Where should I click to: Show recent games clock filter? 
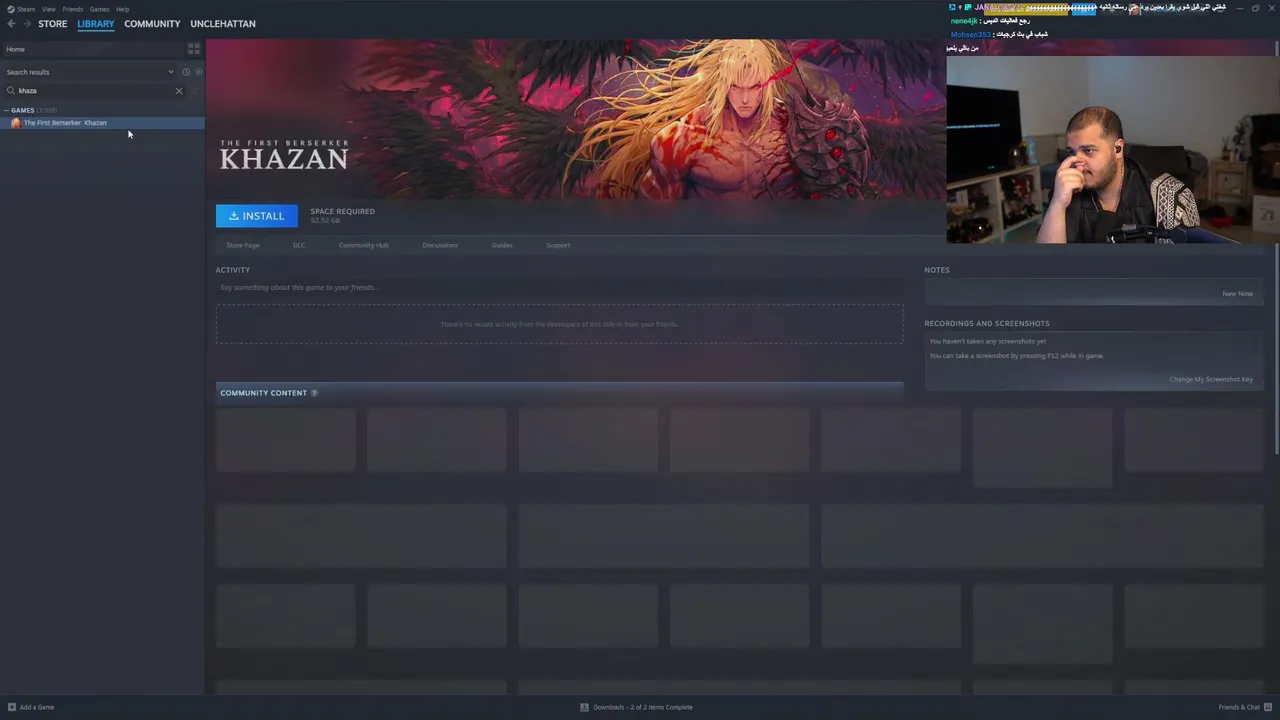coord(186,72)
